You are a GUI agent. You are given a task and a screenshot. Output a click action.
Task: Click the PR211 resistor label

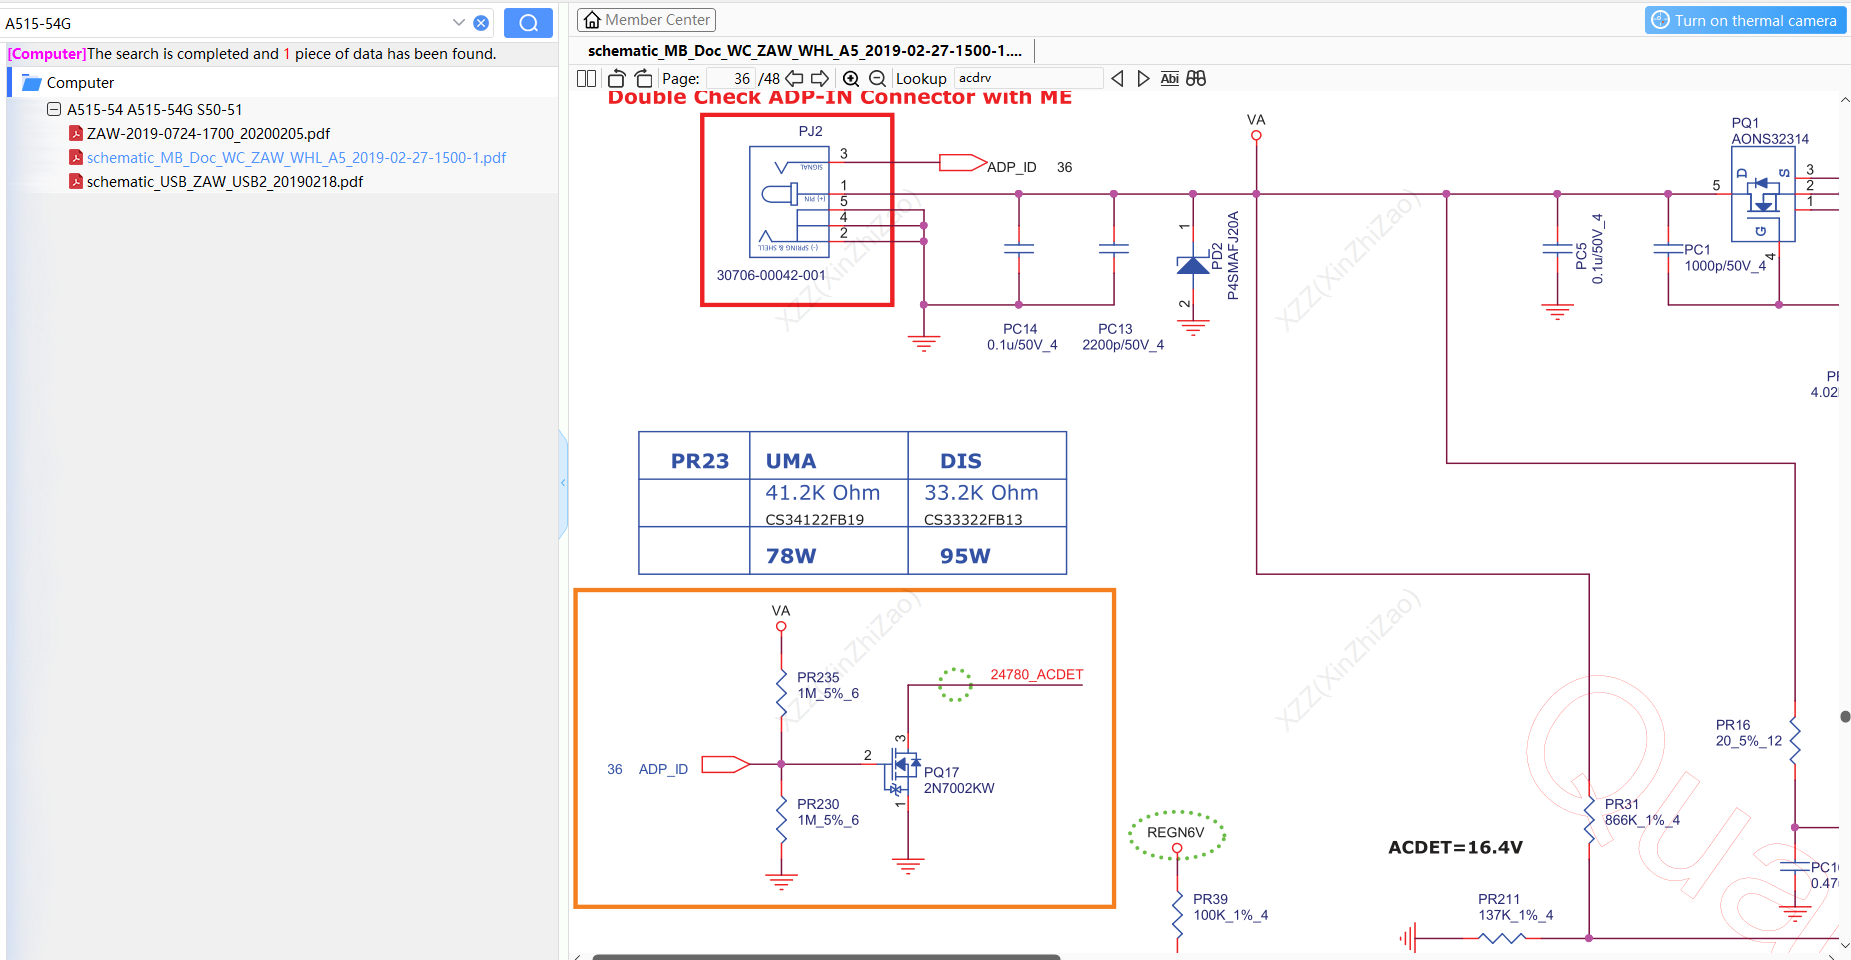[1499, 899]
